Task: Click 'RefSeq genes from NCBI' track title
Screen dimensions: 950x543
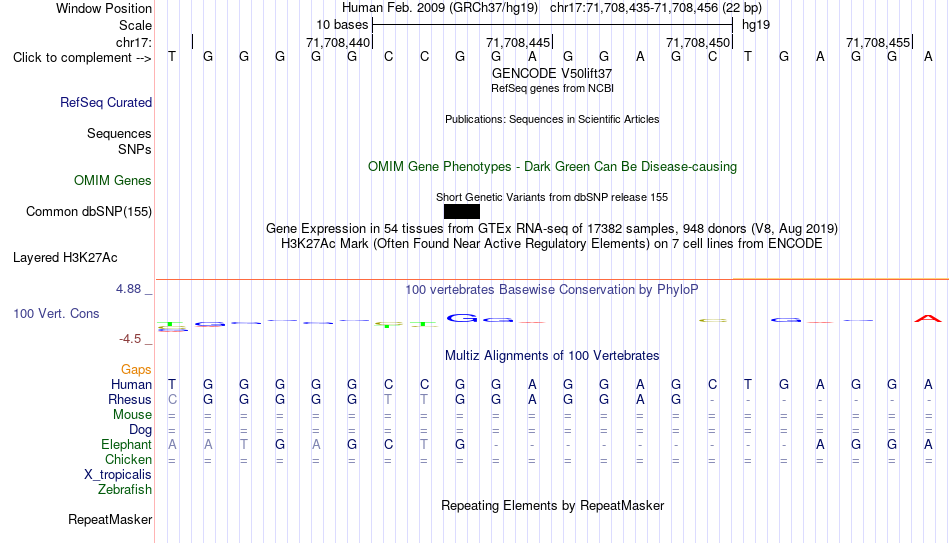Action: click(x=552, y=88)
